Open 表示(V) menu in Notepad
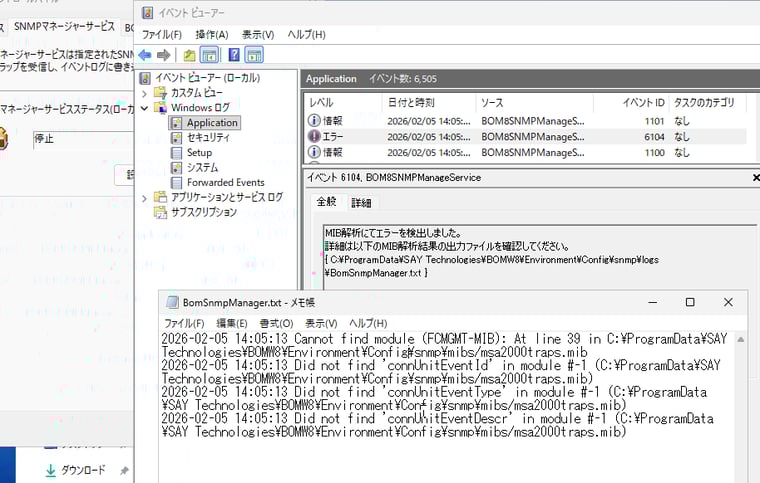This screenshot has width=760, height=483. 321,324
